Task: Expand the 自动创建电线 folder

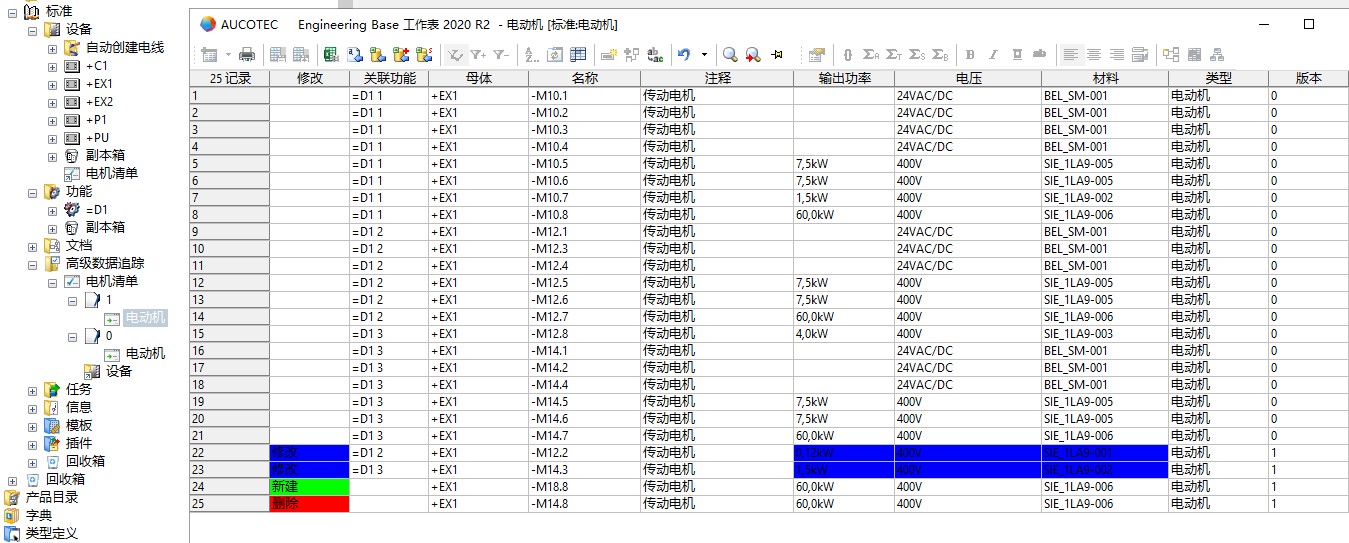Action: pos(52,48)
